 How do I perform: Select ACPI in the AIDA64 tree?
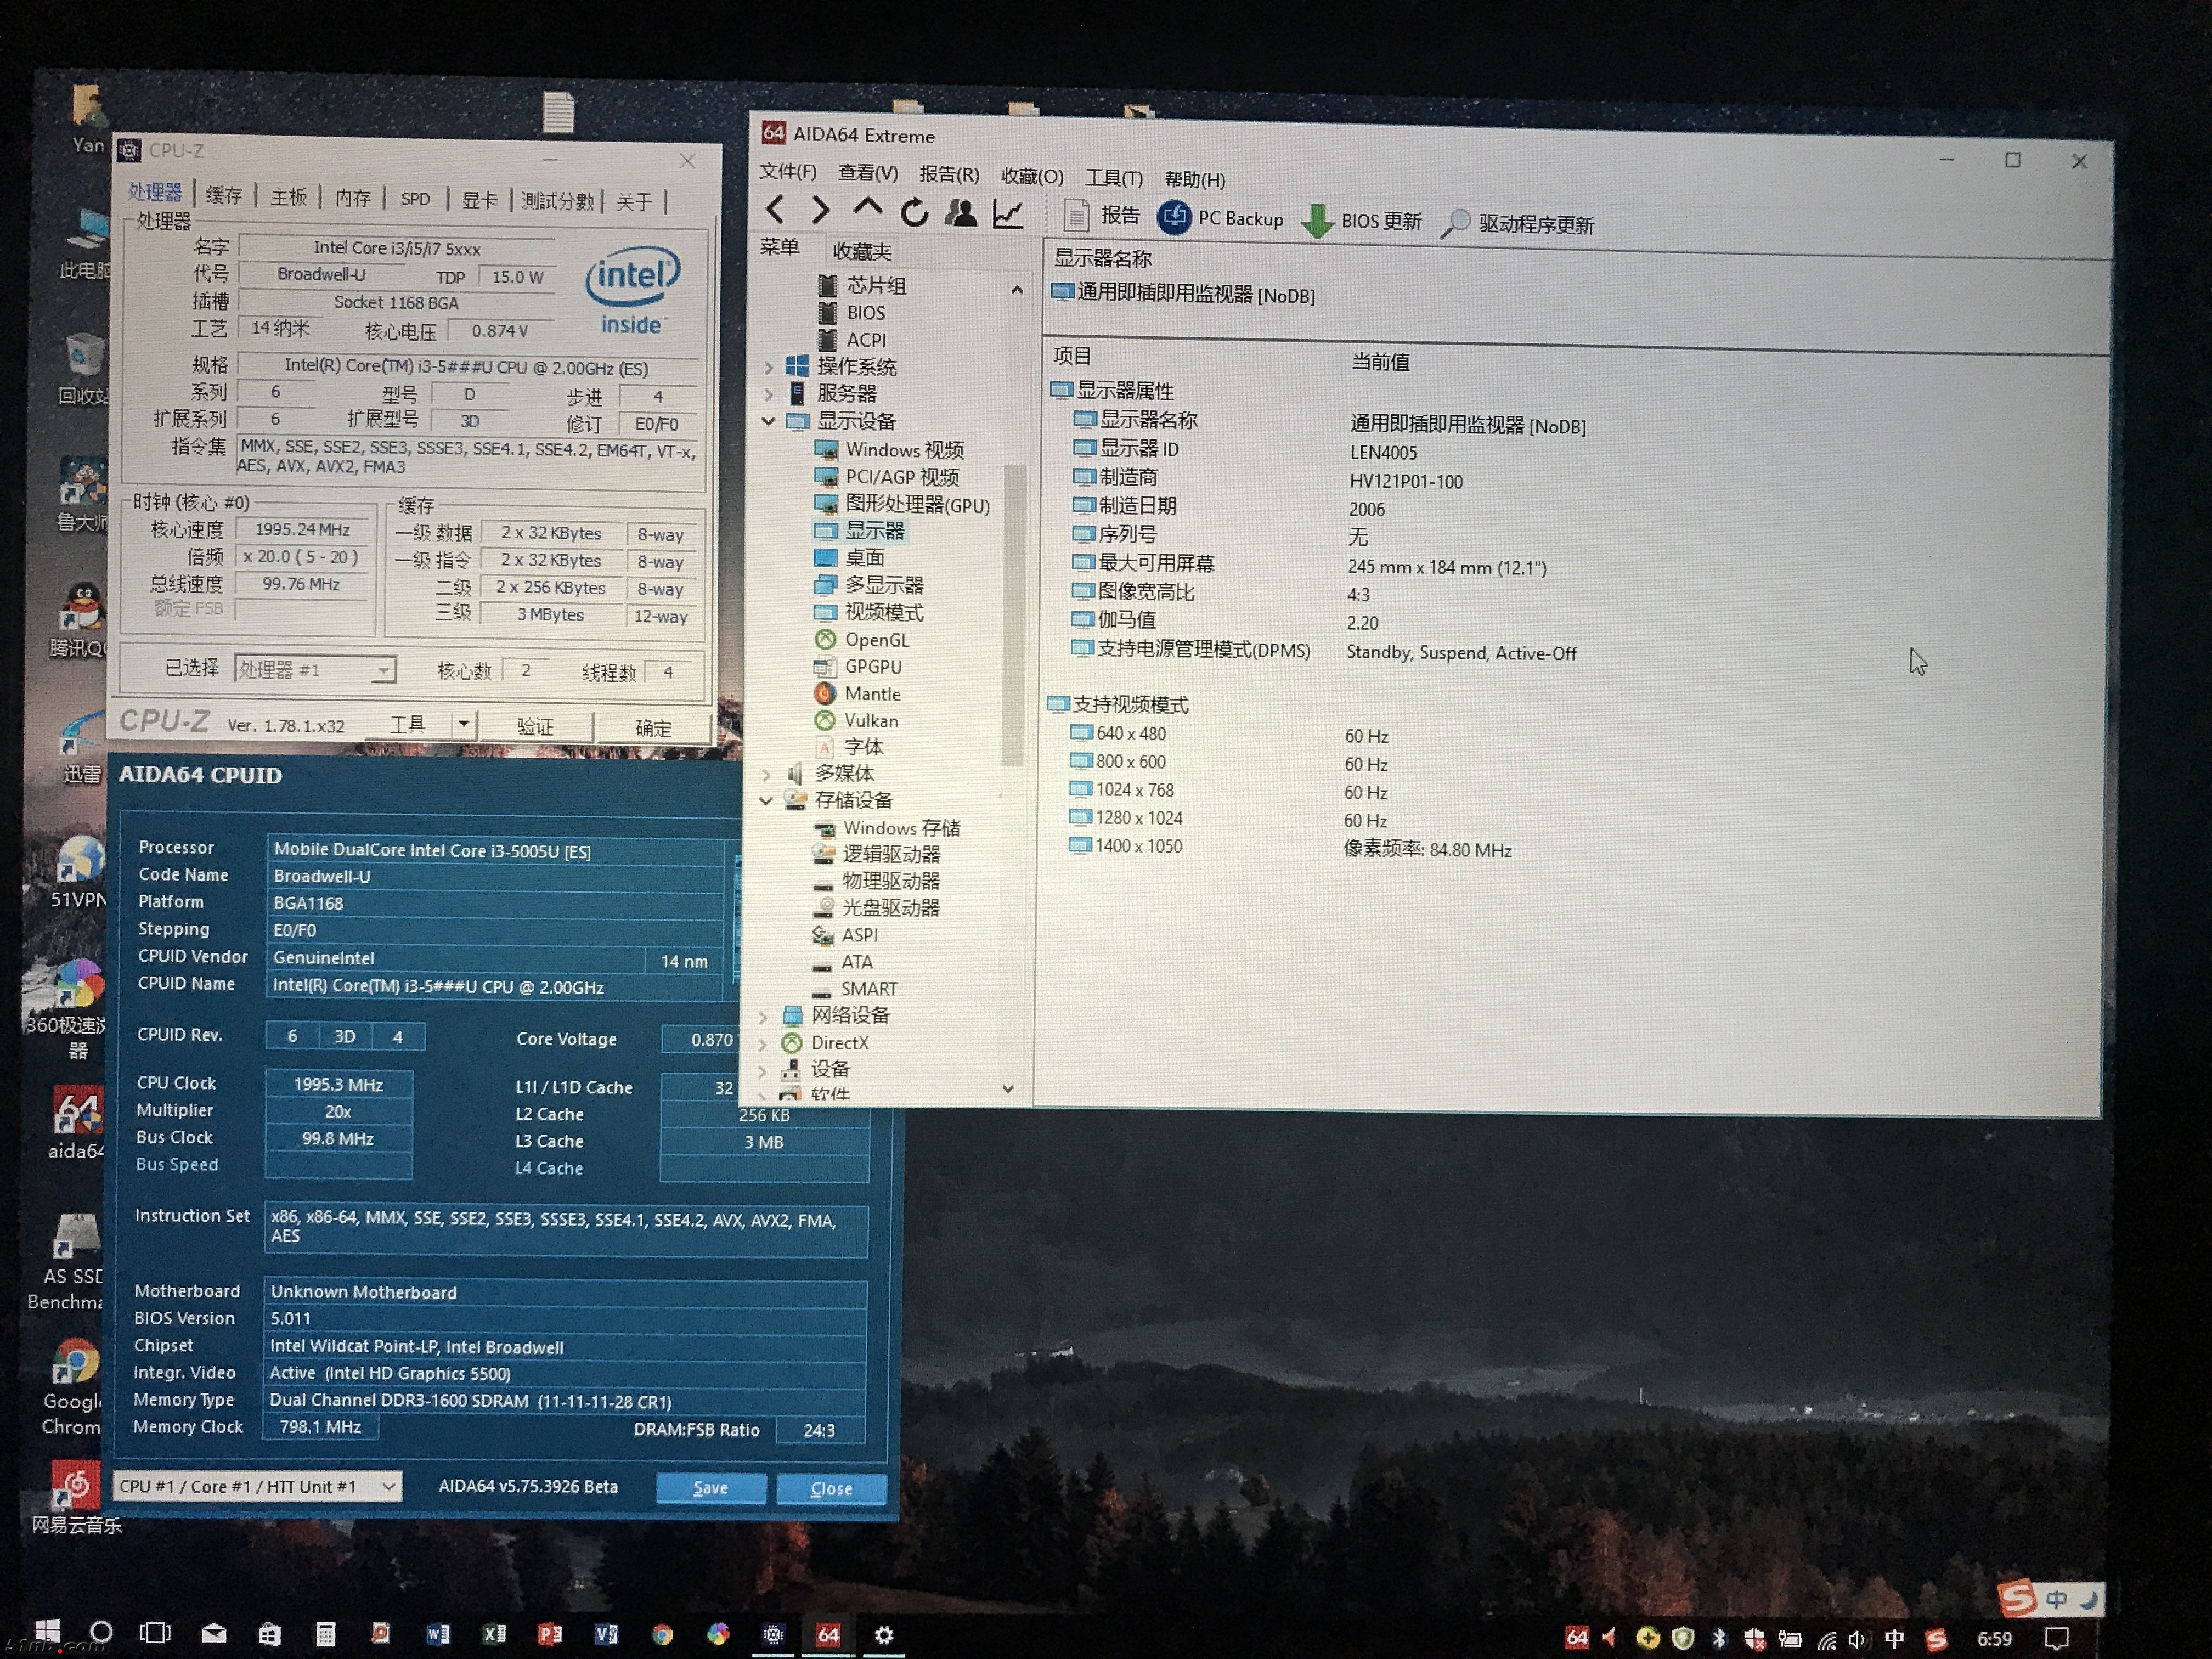click(852, 340)
